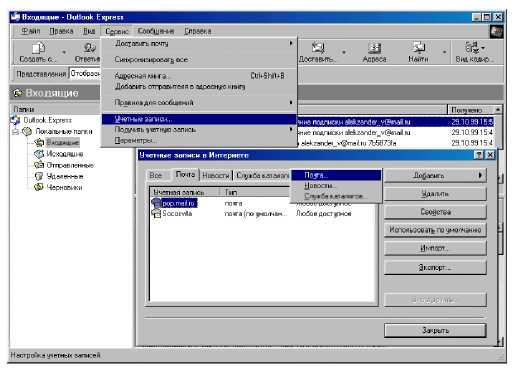Click the Outlook Express root icon in the folder tree
The height and width of the screenshot is (377, 522).
click(15, 120)
